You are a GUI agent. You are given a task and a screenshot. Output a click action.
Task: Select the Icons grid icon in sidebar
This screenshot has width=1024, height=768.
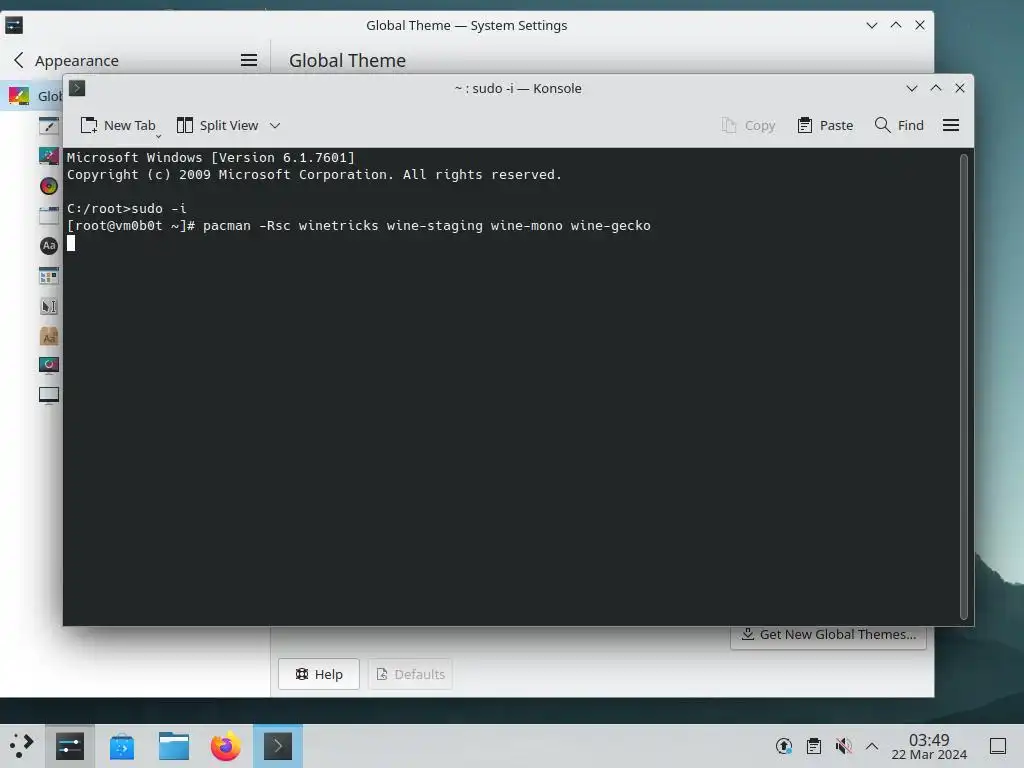coord(49,276)
